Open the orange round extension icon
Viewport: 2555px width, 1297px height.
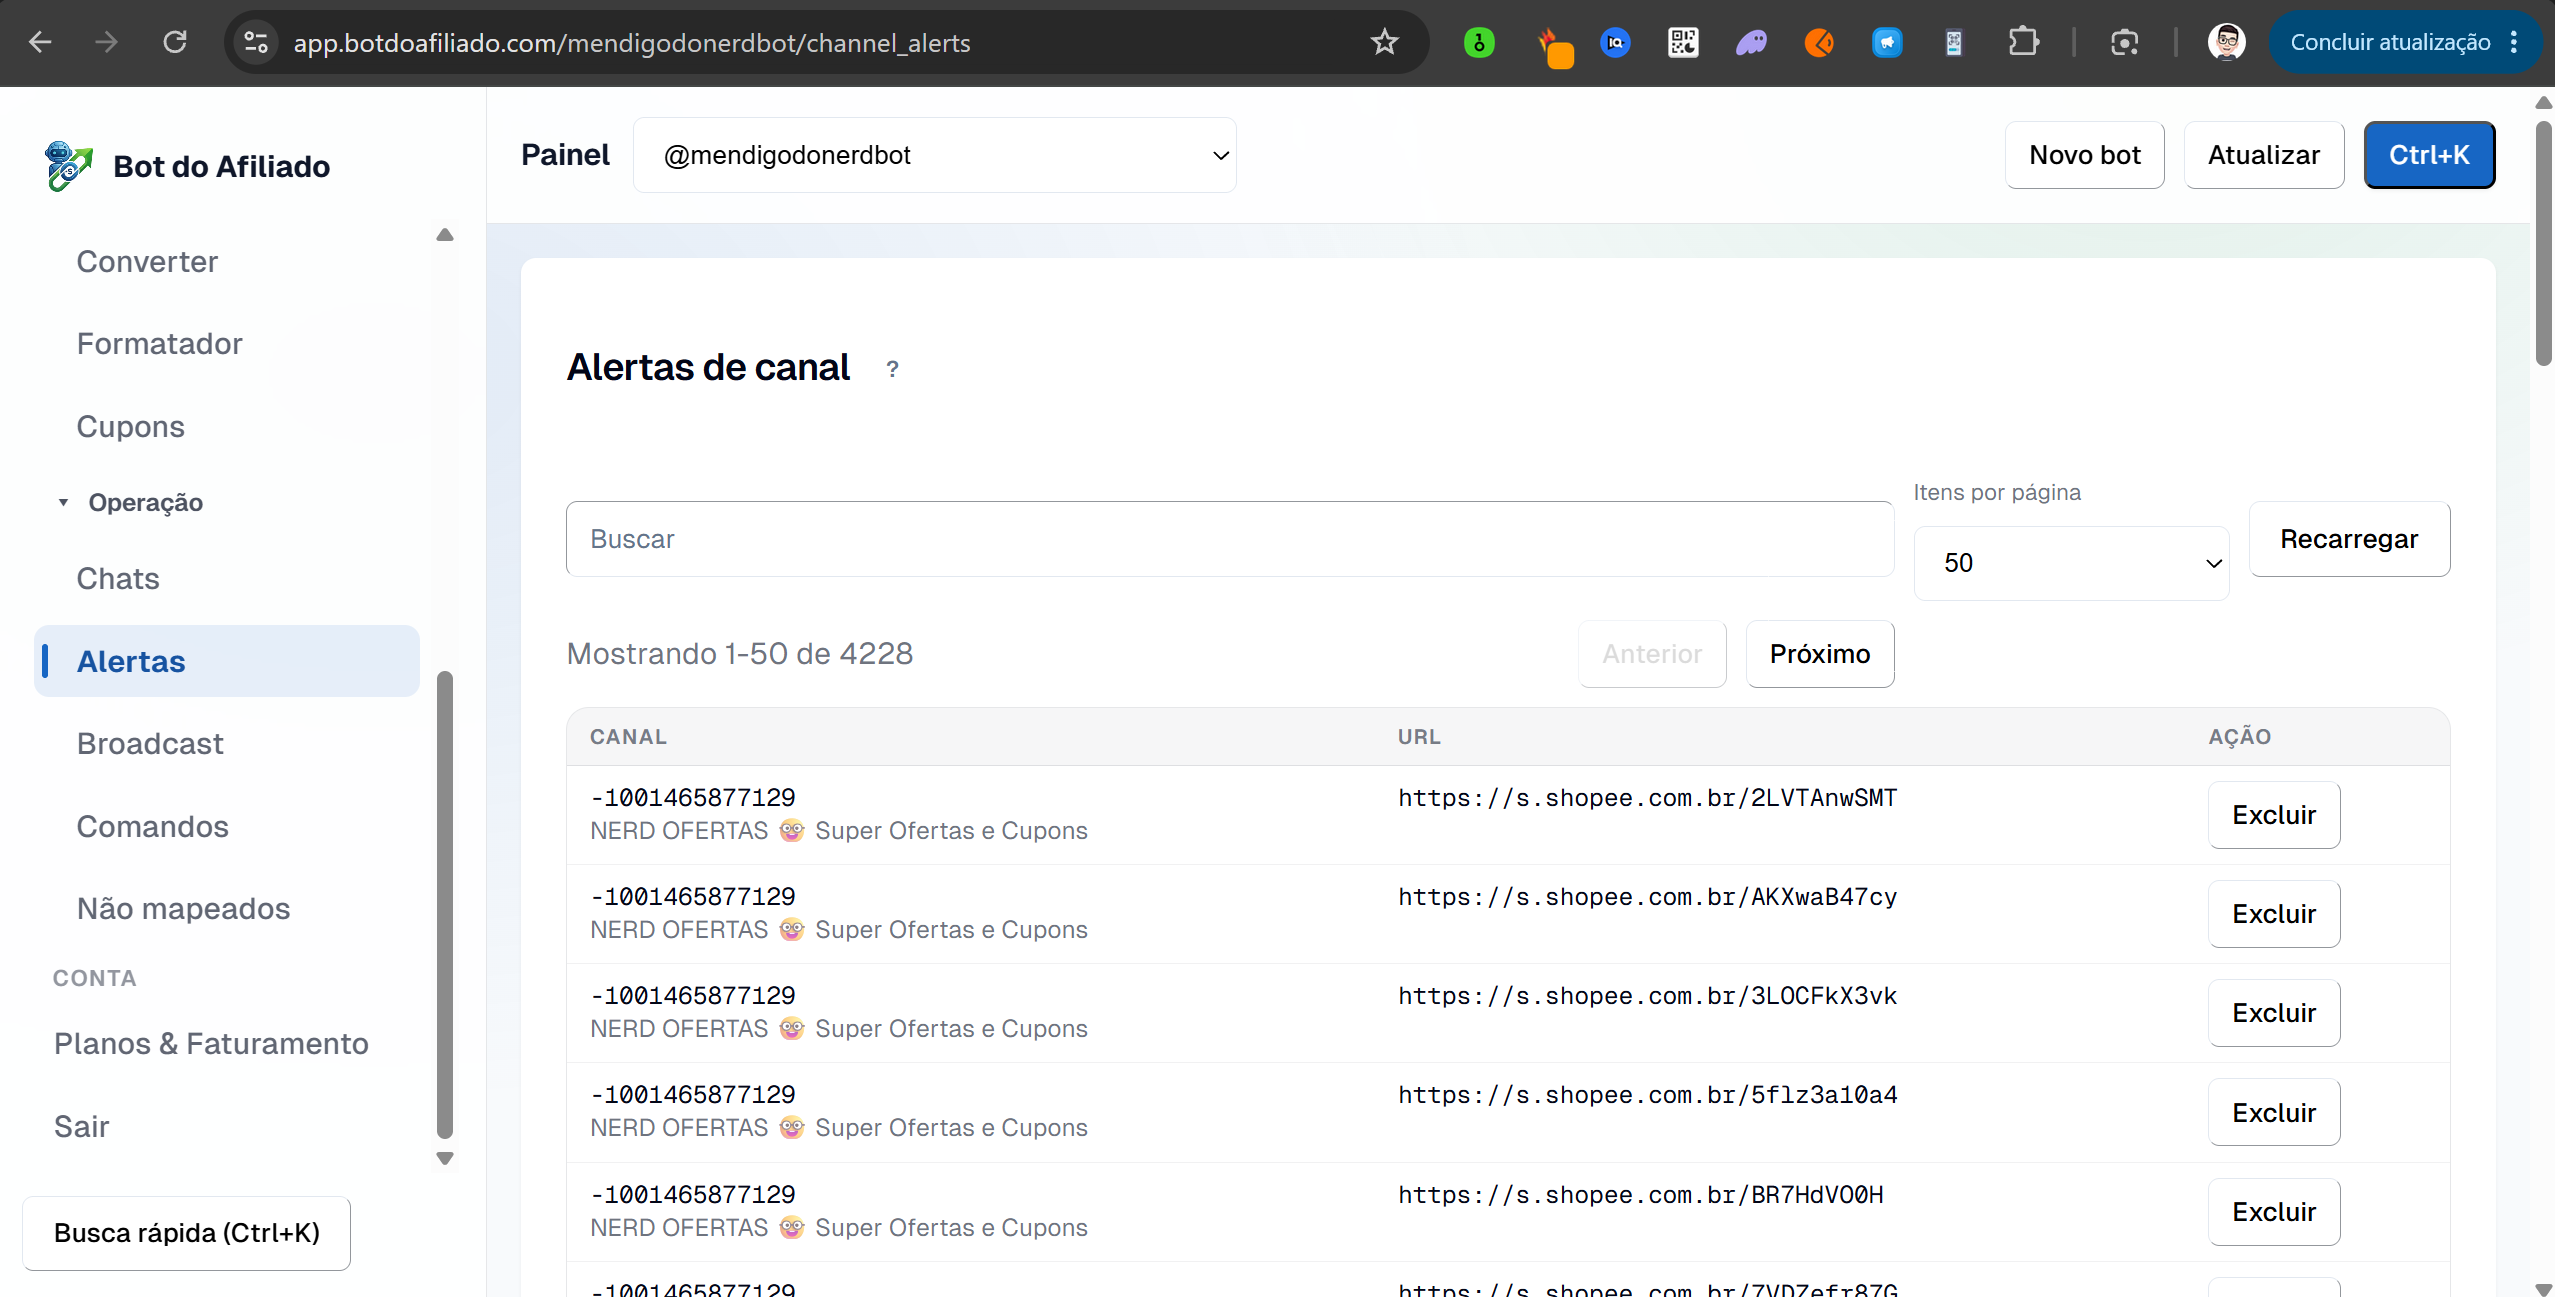(1819, 42)
